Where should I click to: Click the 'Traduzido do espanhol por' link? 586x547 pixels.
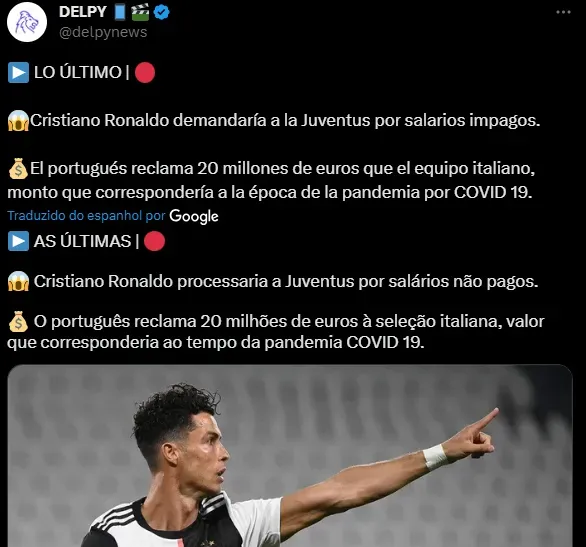click(86, 216)
